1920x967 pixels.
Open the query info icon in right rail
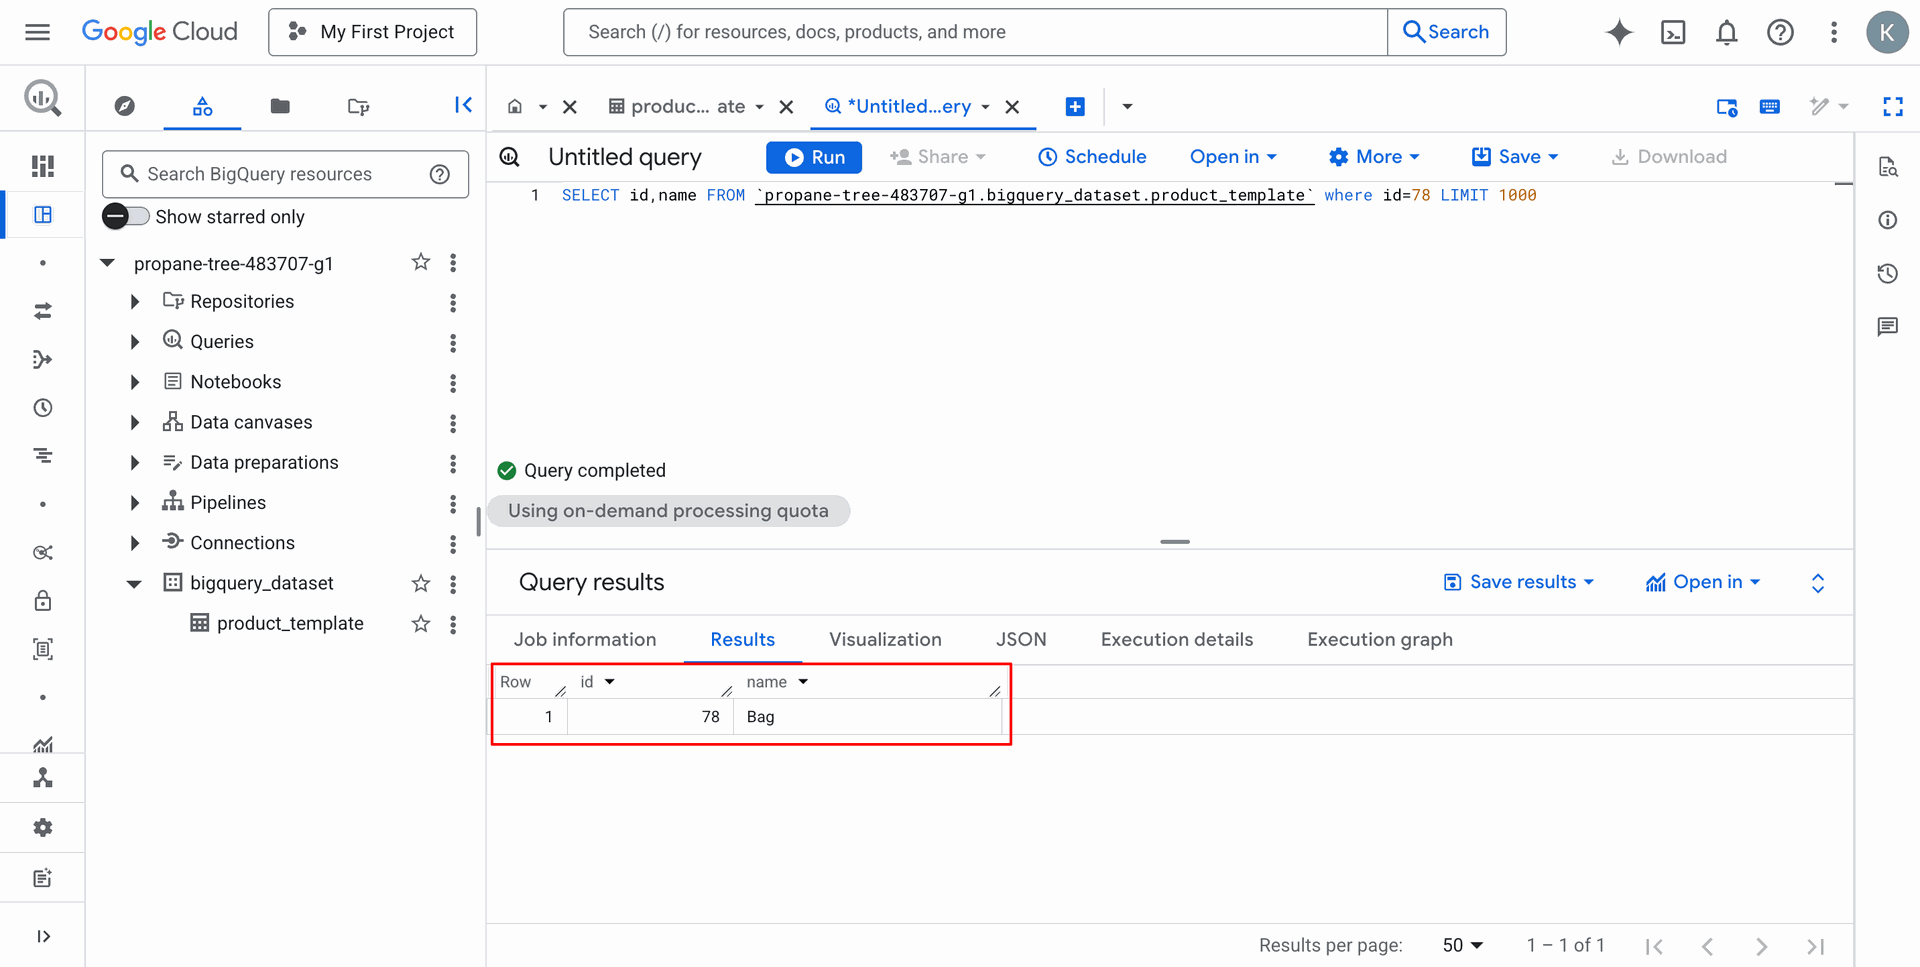[1888, 220]
